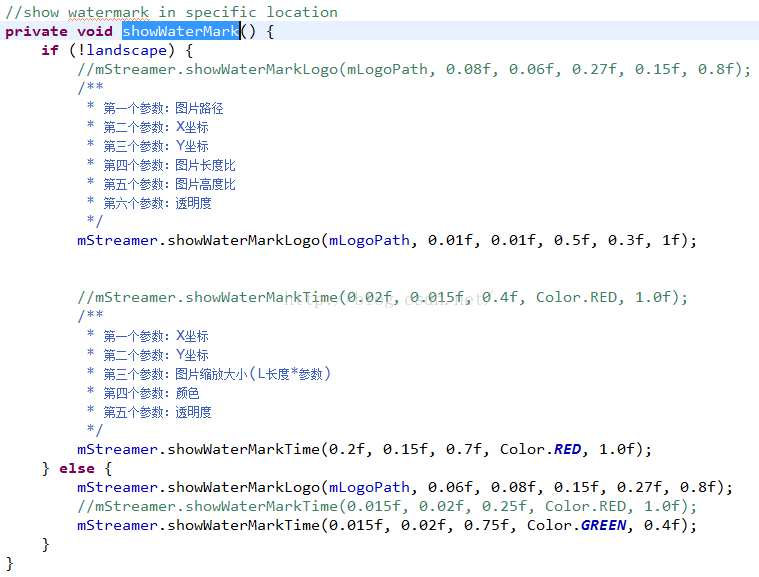This screenshot has width=759, height=577.
Task: Click the commented showWaterMarkTime line with 0.4f
Action: (382, 297)
